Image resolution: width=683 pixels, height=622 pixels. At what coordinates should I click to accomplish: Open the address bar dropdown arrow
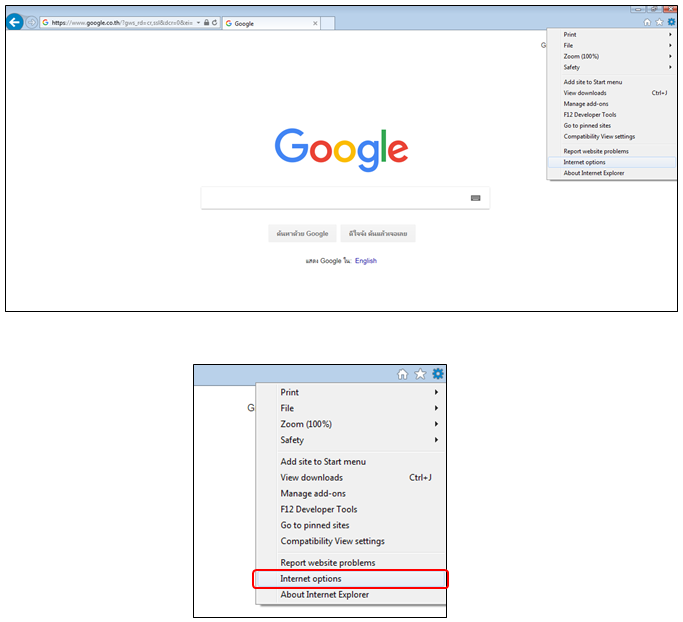click(198, 23)
